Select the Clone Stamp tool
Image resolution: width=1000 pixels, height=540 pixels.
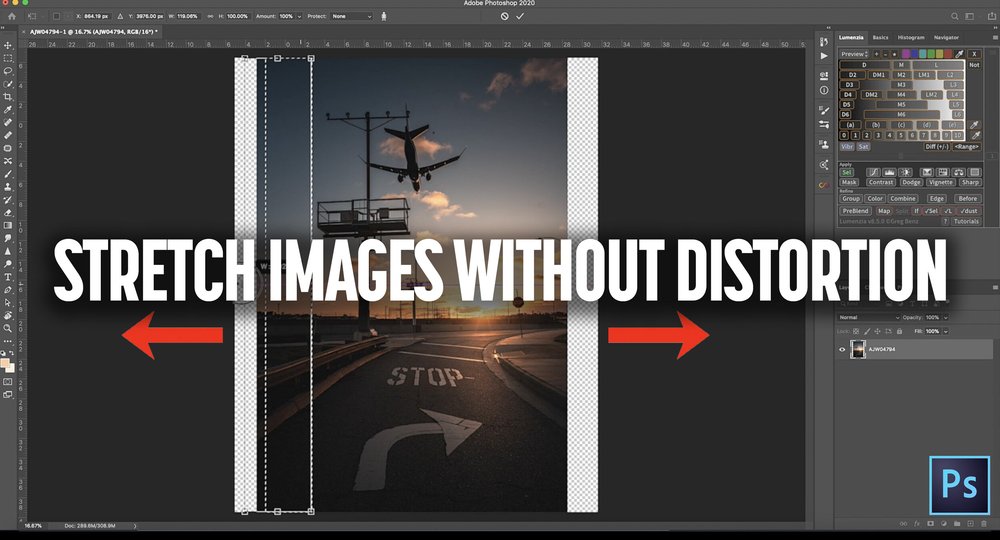pyautogui.click(x=8, y=187)
